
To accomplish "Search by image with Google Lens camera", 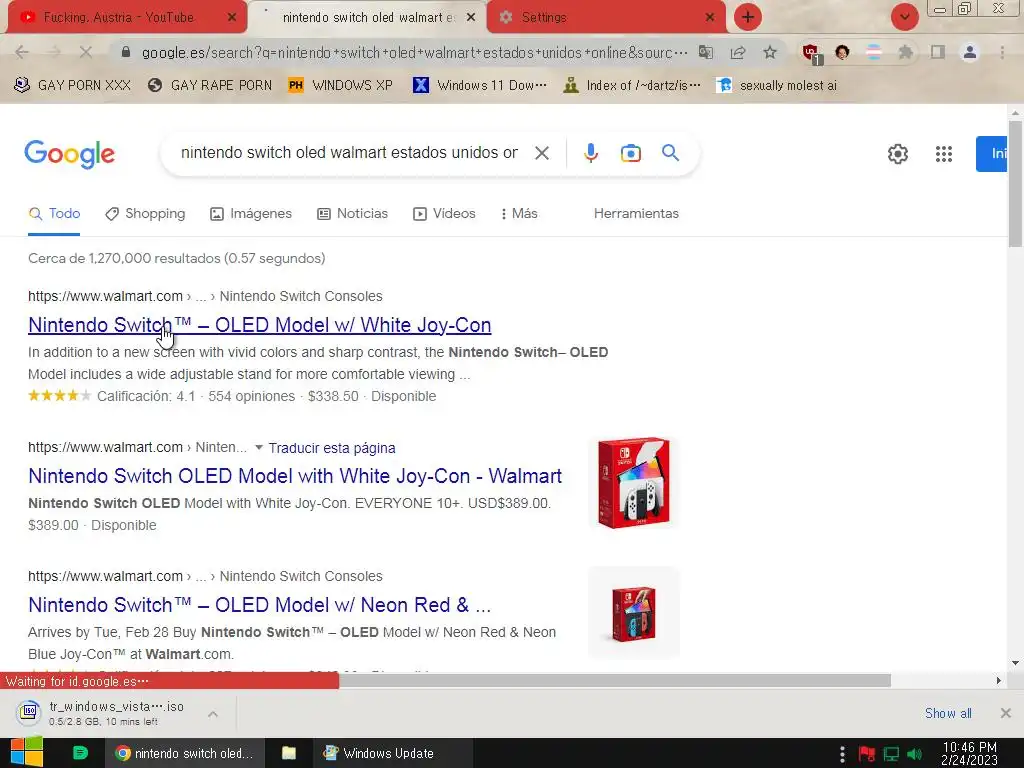I will tap(630, 153).
